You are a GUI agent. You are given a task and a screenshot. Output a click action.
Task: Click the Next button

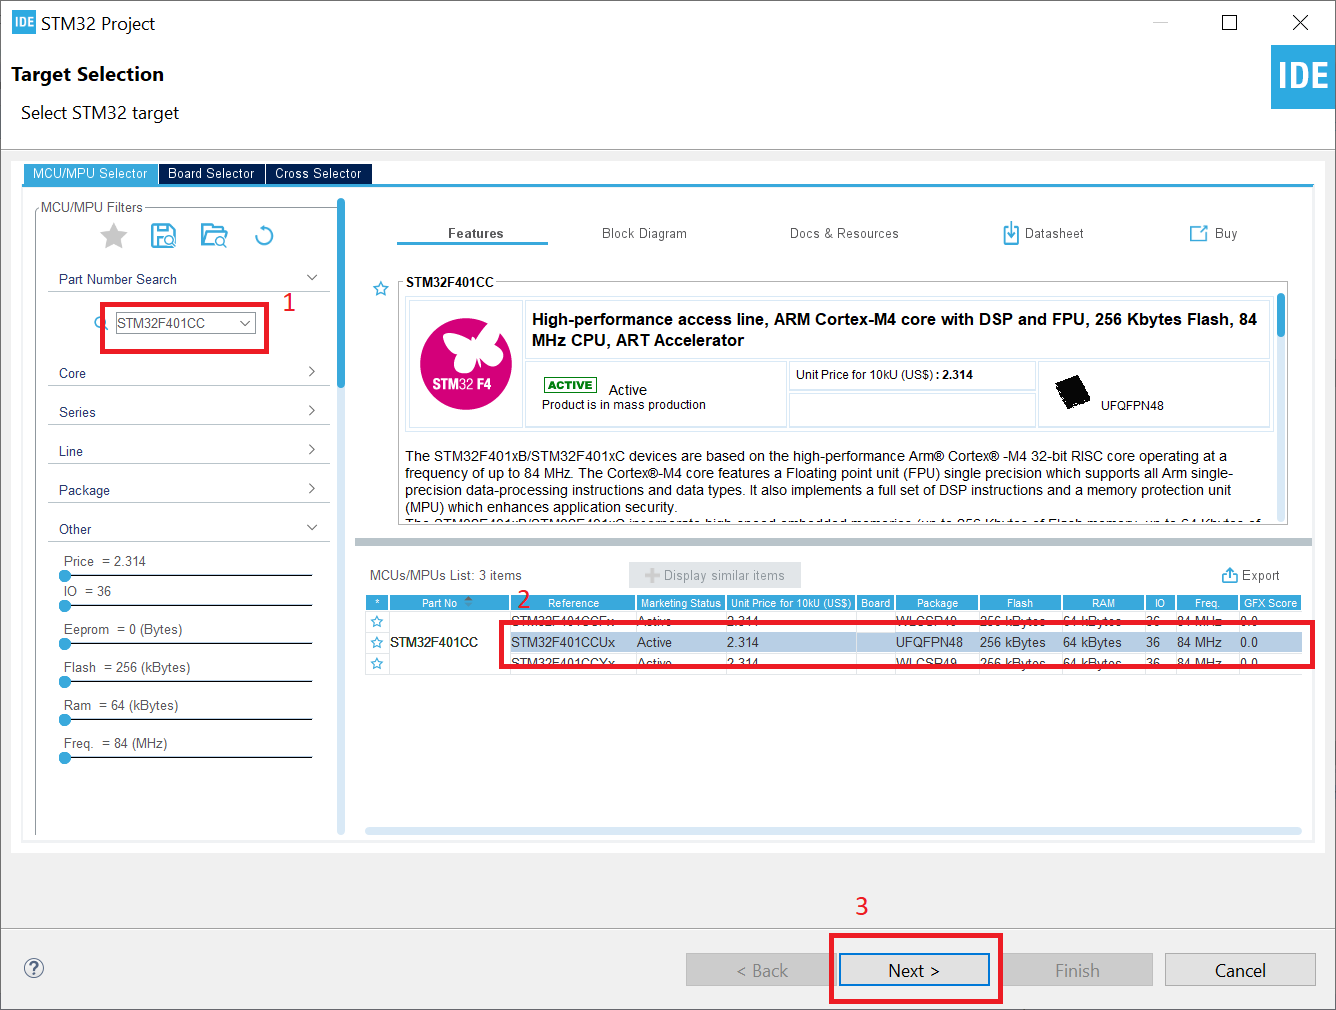point(914,970)
